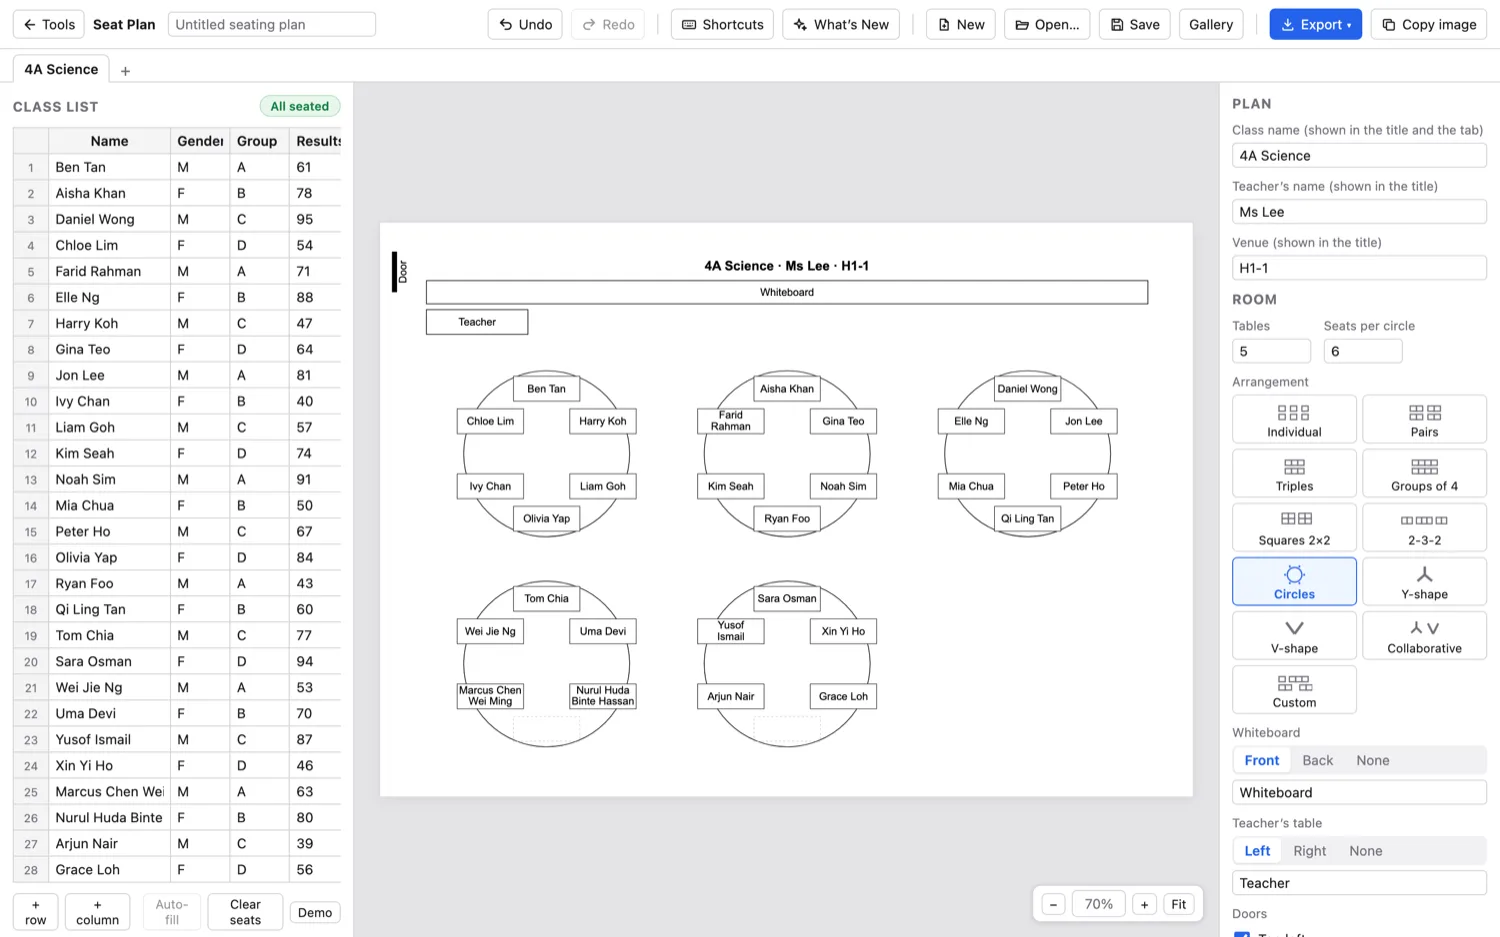Choose the Pairs arrangement
Image resolution: width=1500 pixels, height=937 pixels.
(1424, 419)
